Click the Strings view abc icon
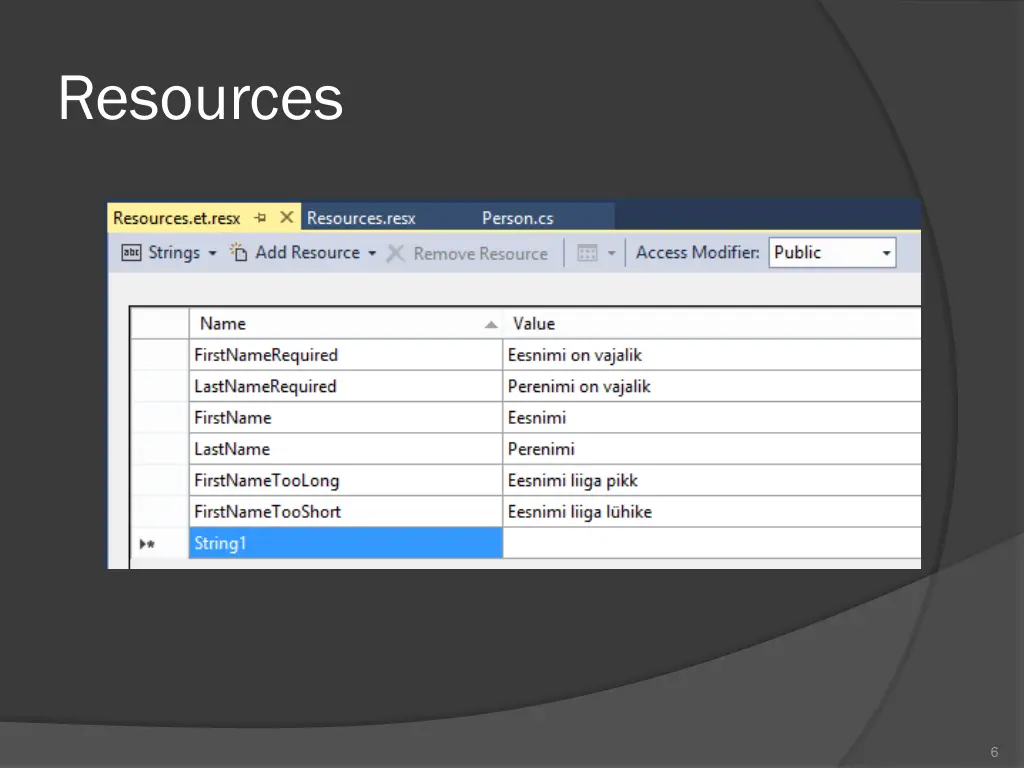 (131, 253)
